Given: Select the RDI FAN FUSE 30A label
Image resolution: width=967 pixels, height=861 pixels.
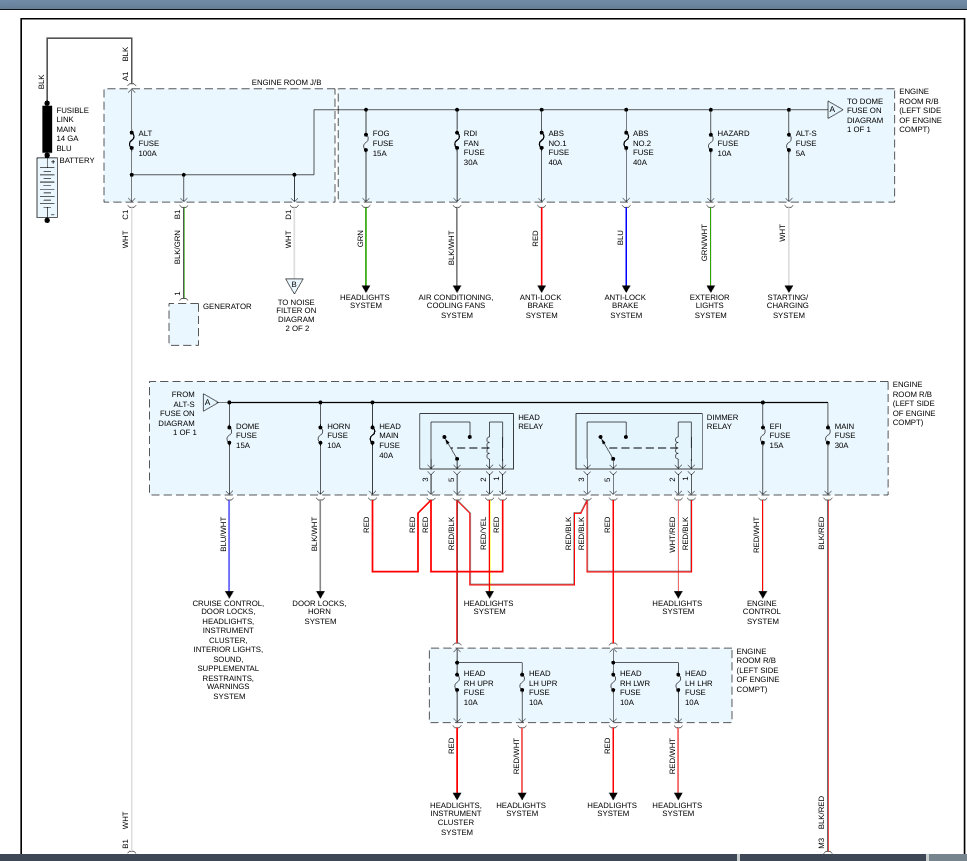Looking at the screenshot, I should pyautogui.click(x=474, y=147).
